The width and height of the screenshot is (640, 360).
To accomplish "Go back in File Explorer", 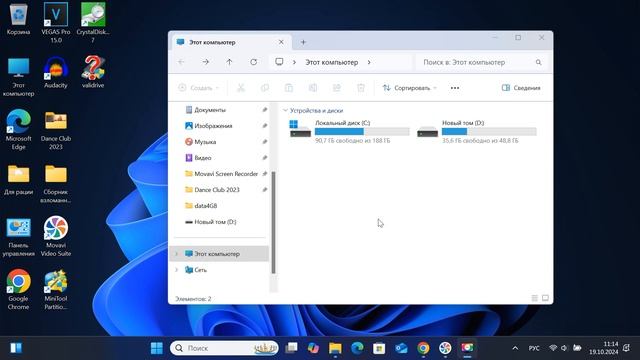I will pos(182,62).
